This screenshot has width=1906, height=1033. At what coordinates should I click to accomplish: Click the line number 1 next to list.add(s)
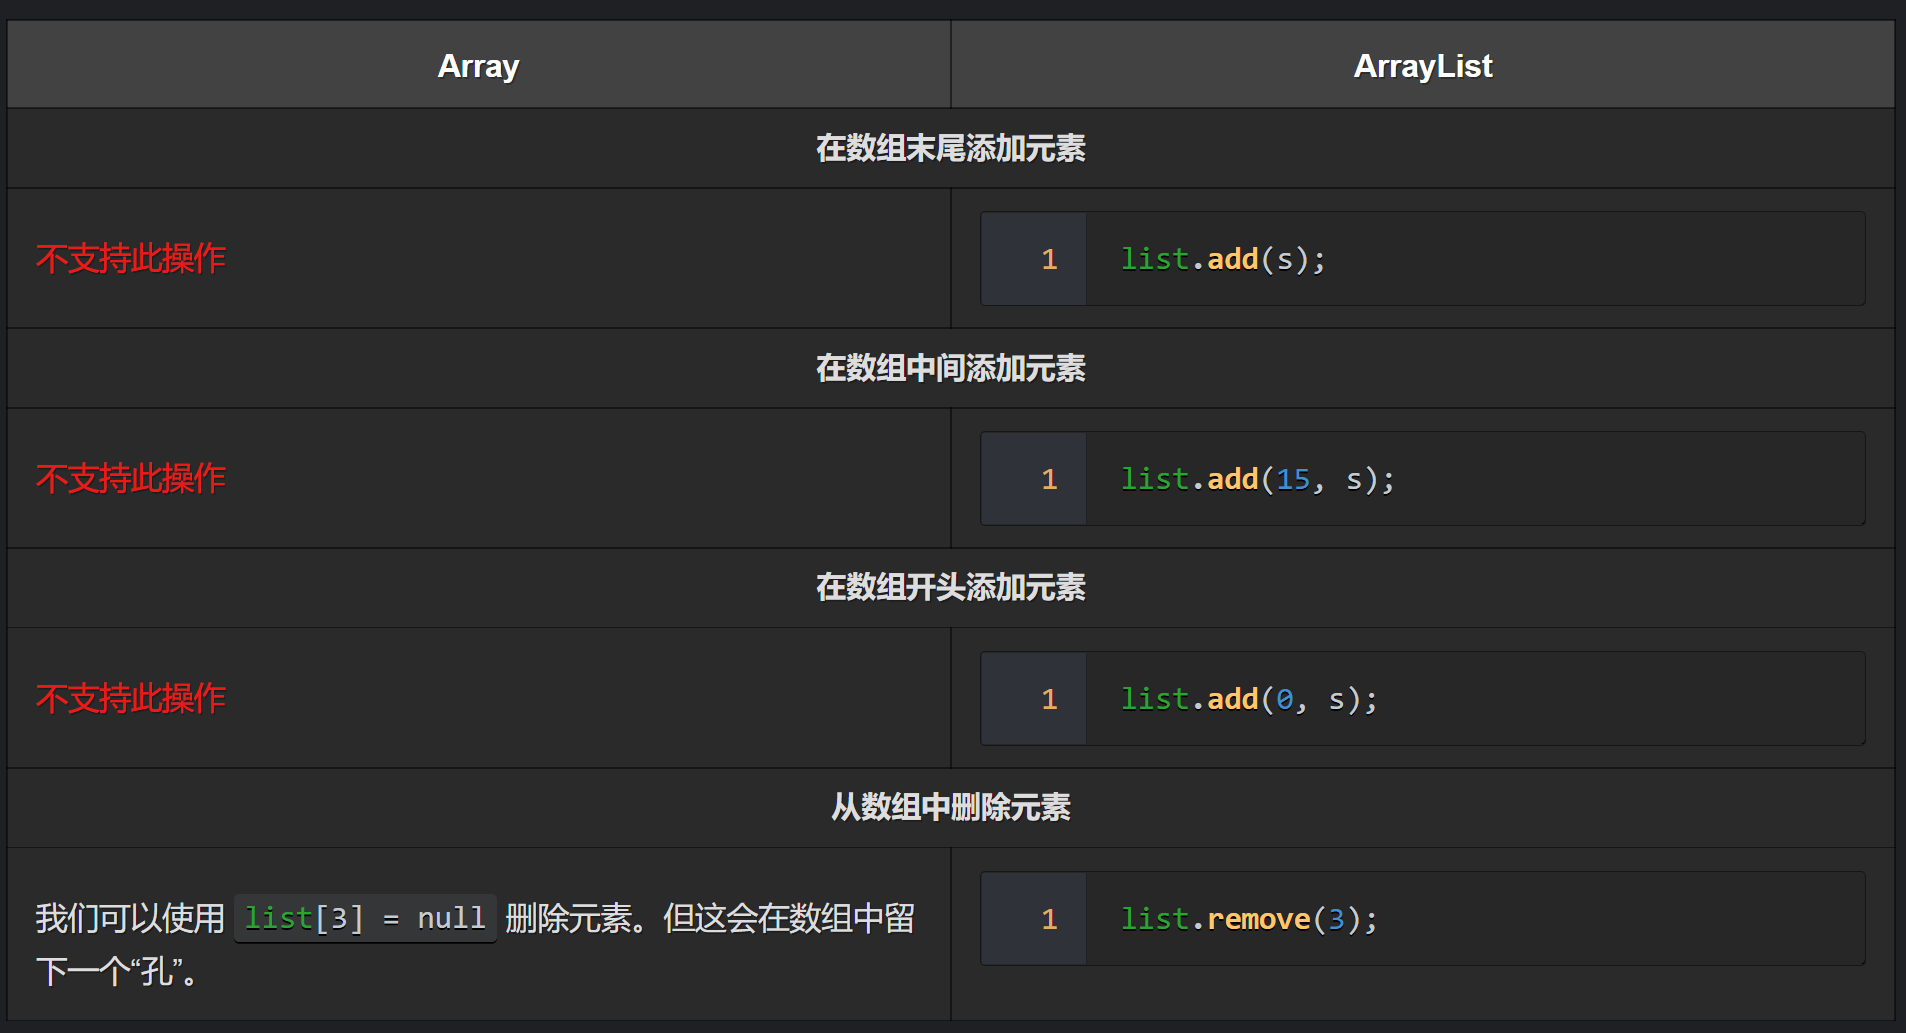click(1048, 259)
